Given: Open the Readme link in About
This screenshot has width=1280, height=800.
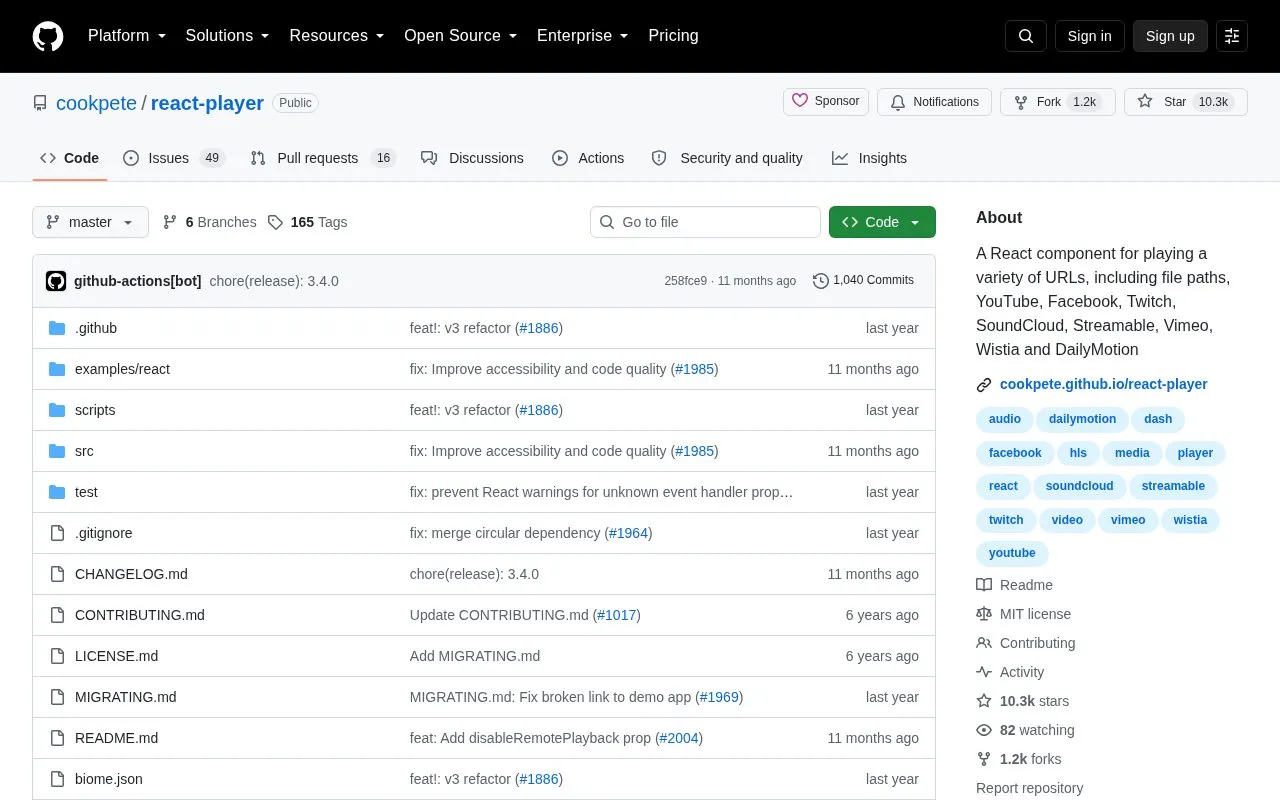Looking at the screenshot, I should click(1014, 585).
